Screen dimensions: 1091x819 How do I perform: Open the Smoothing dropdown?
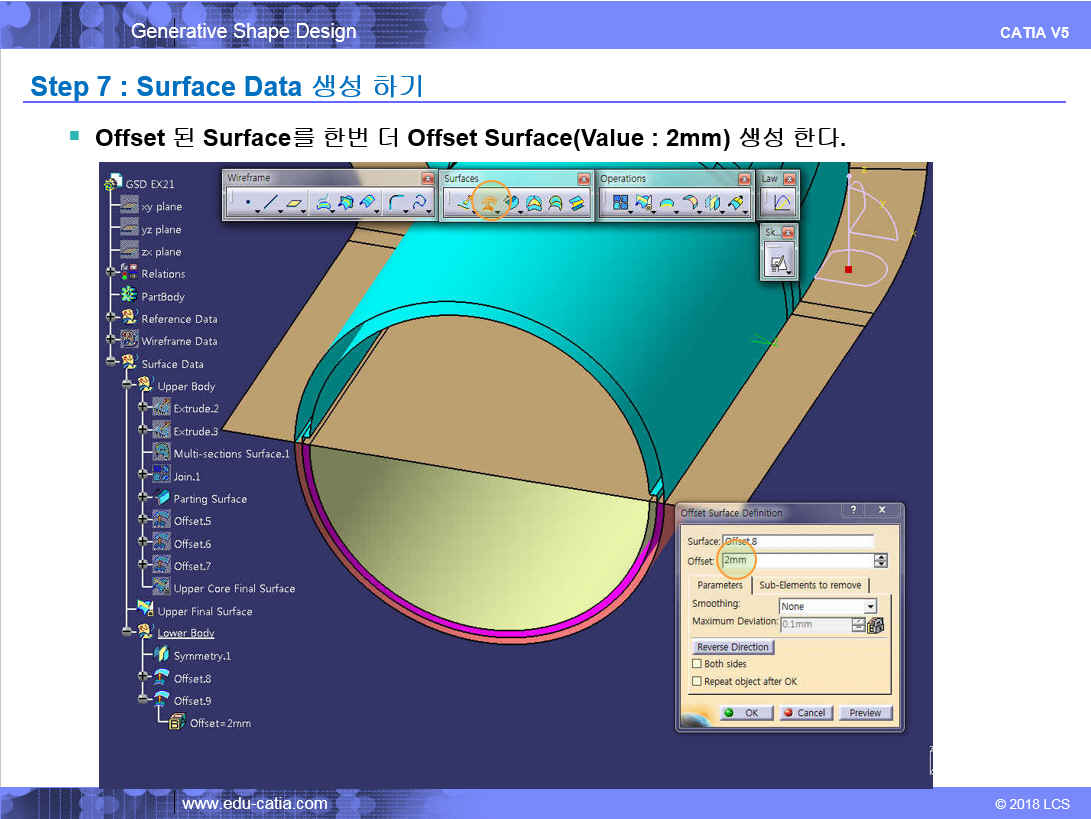pos(869,606)
